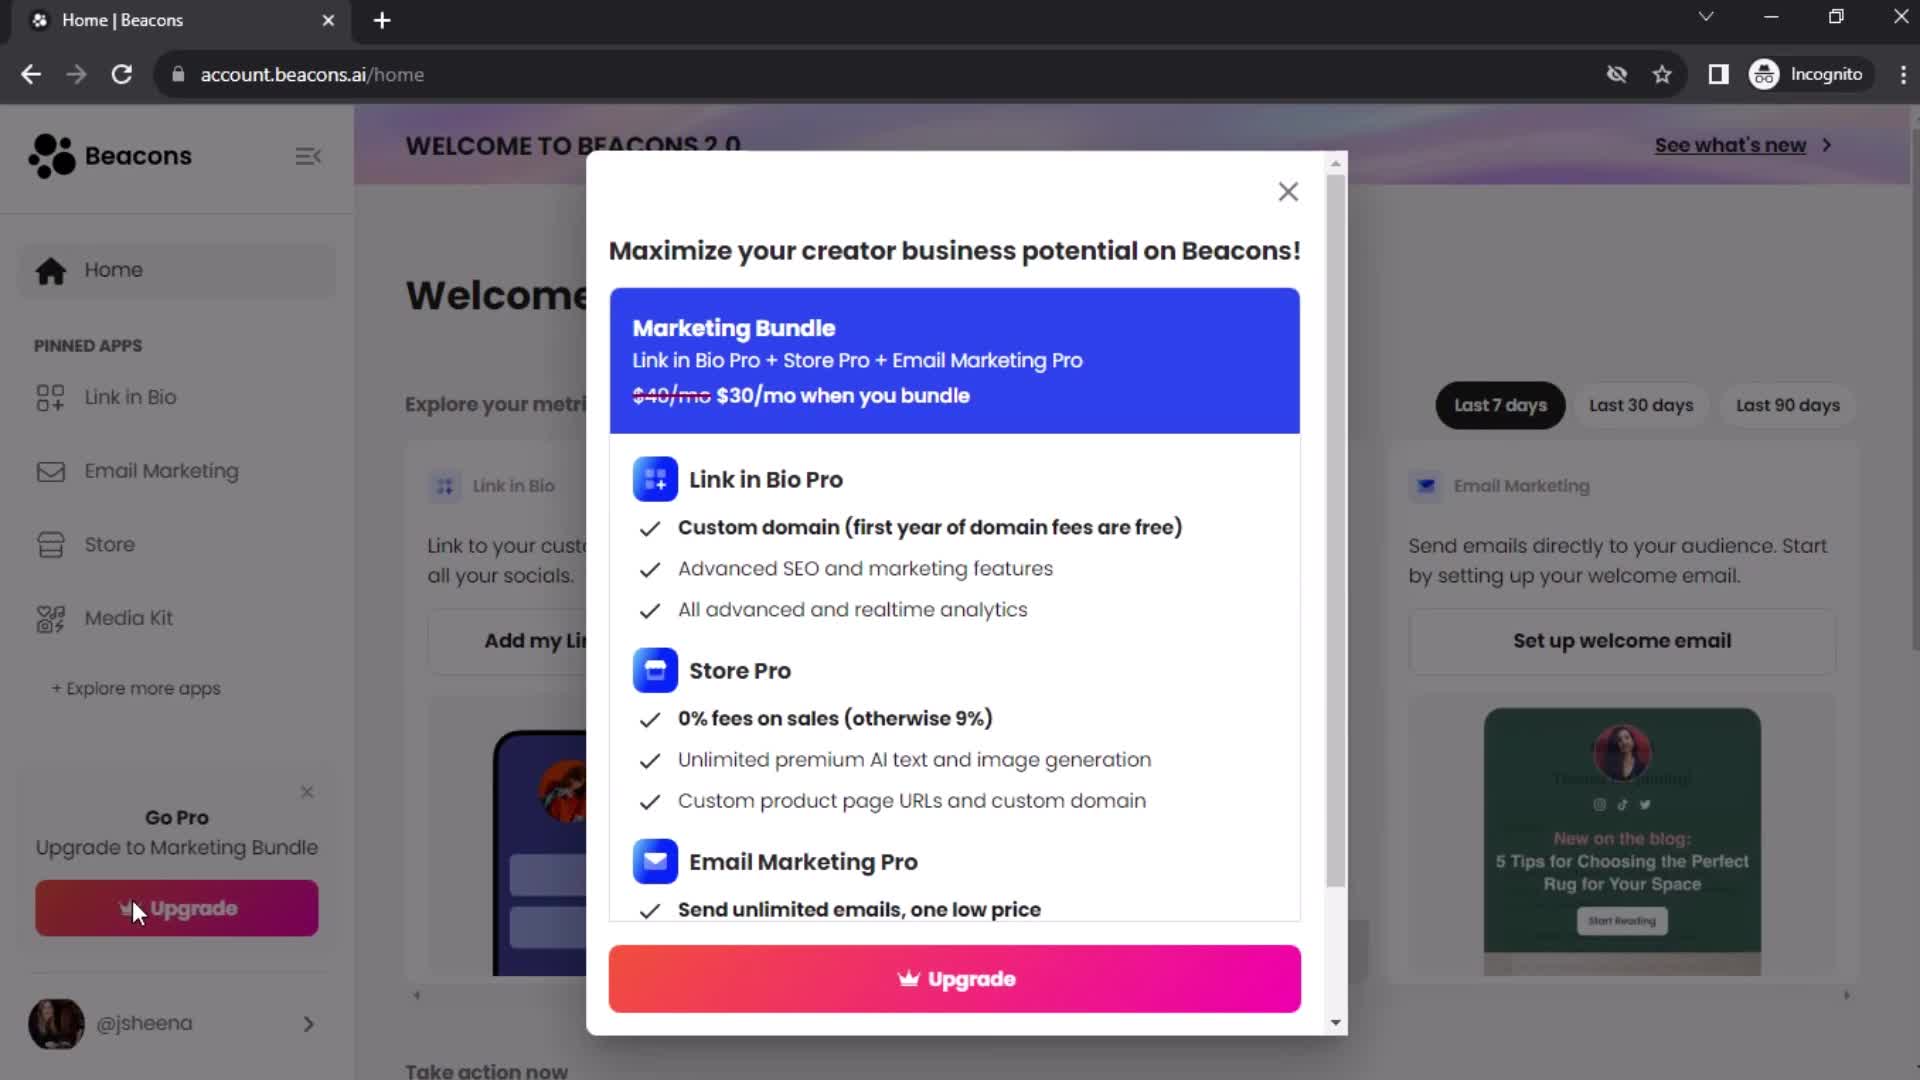Select the Last 7 days toggle

click(1501, 405)
